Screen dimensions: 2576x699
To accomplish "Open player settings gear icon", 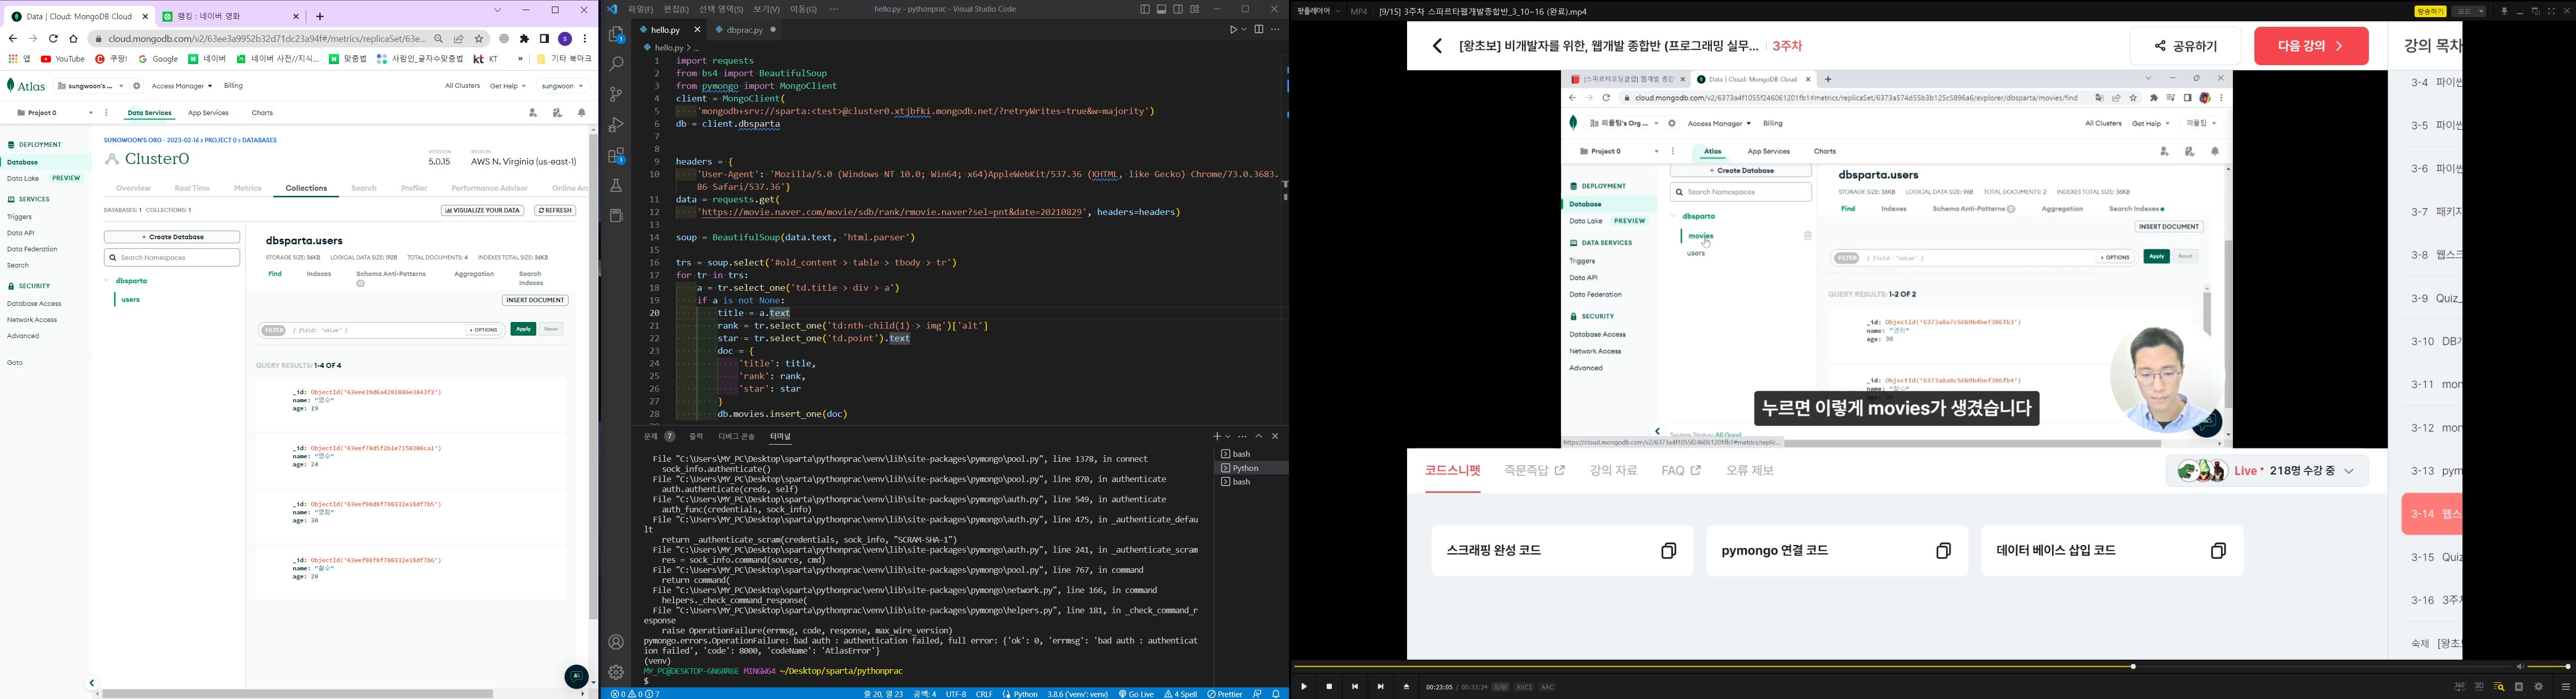I will pyautogui.click(x=2539, y=687).
